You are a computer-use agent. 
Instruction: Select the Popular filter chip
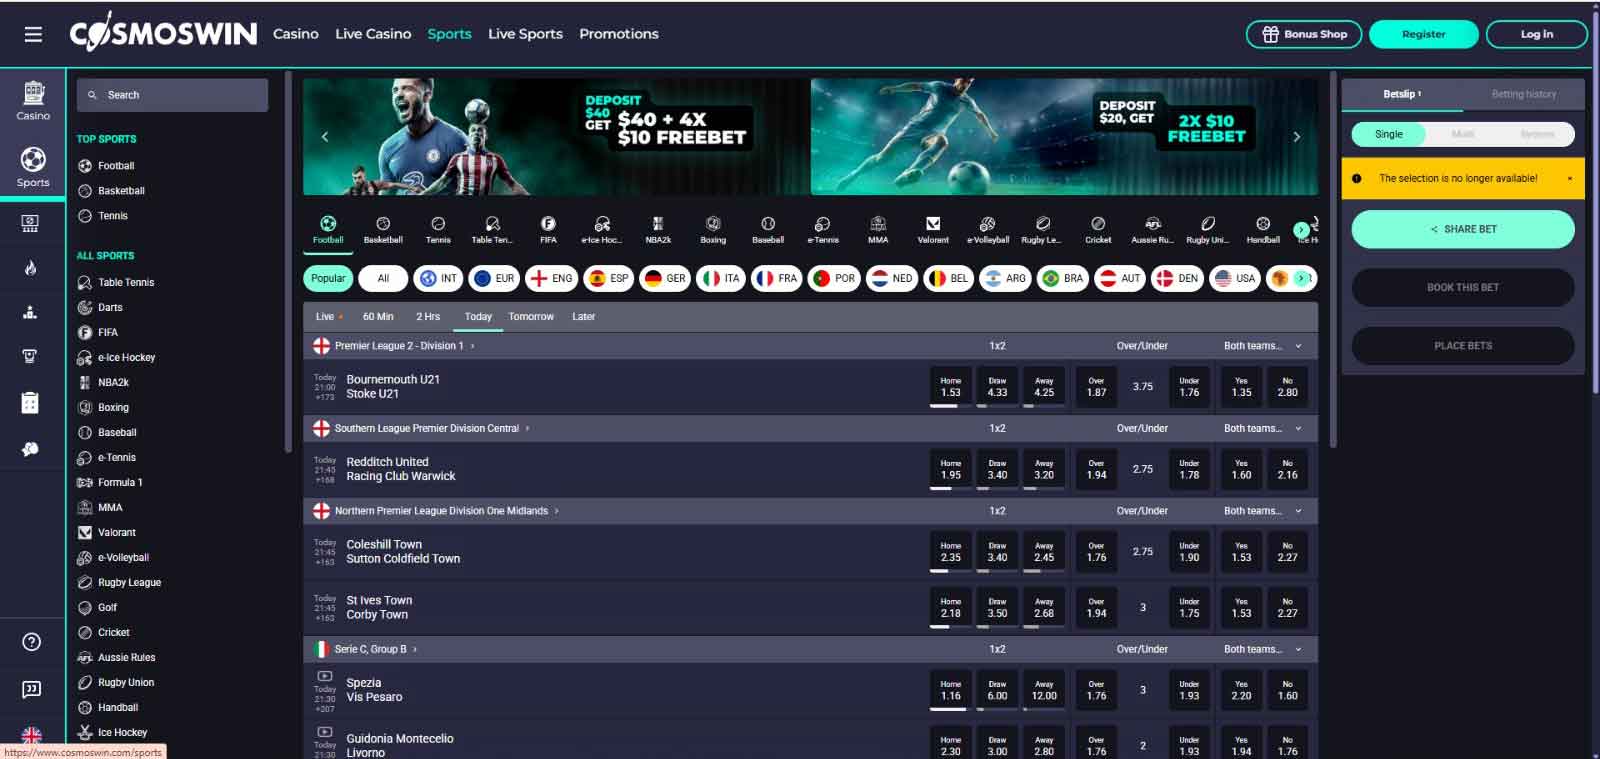(328, 278)
